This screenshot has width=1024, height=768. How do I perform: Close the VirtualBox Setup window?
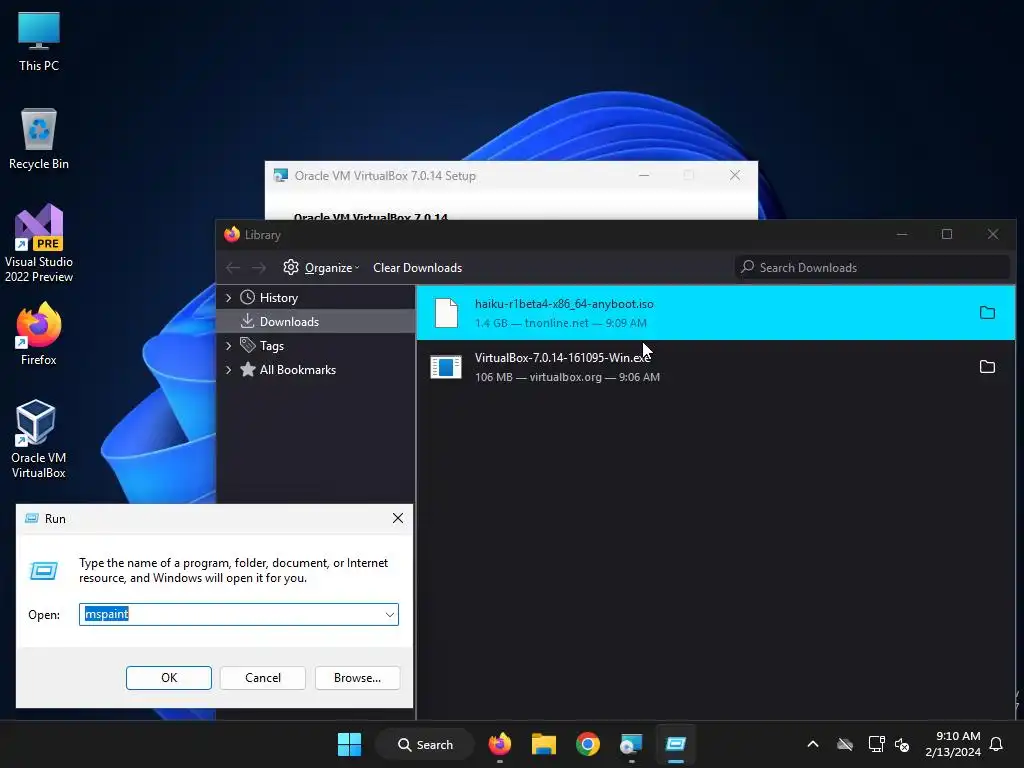735,175
